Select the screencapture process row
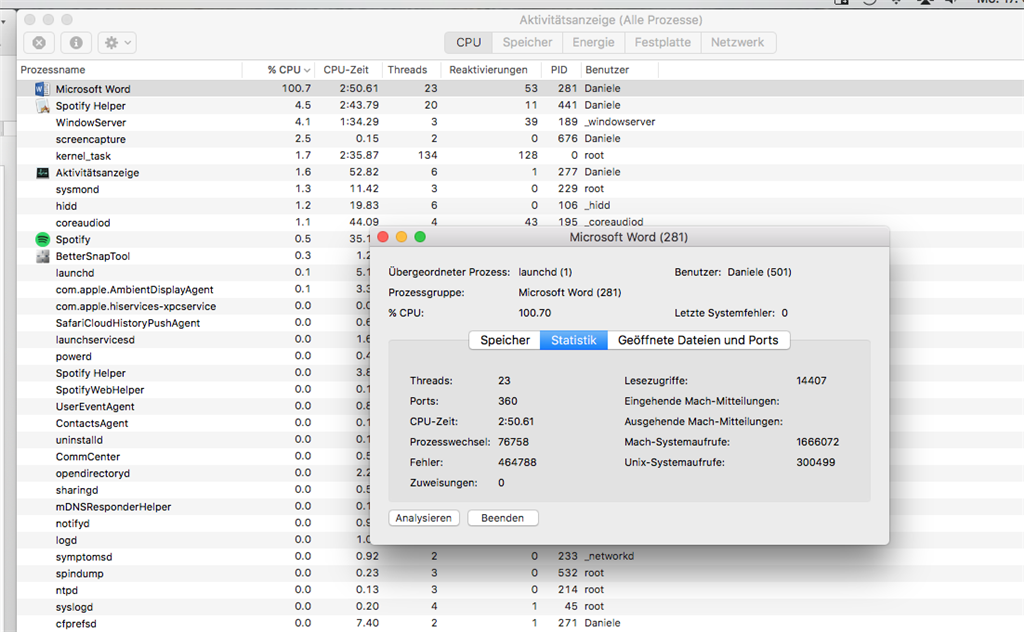This screenshot has height=632, width=1024. [x=520, y=139]
